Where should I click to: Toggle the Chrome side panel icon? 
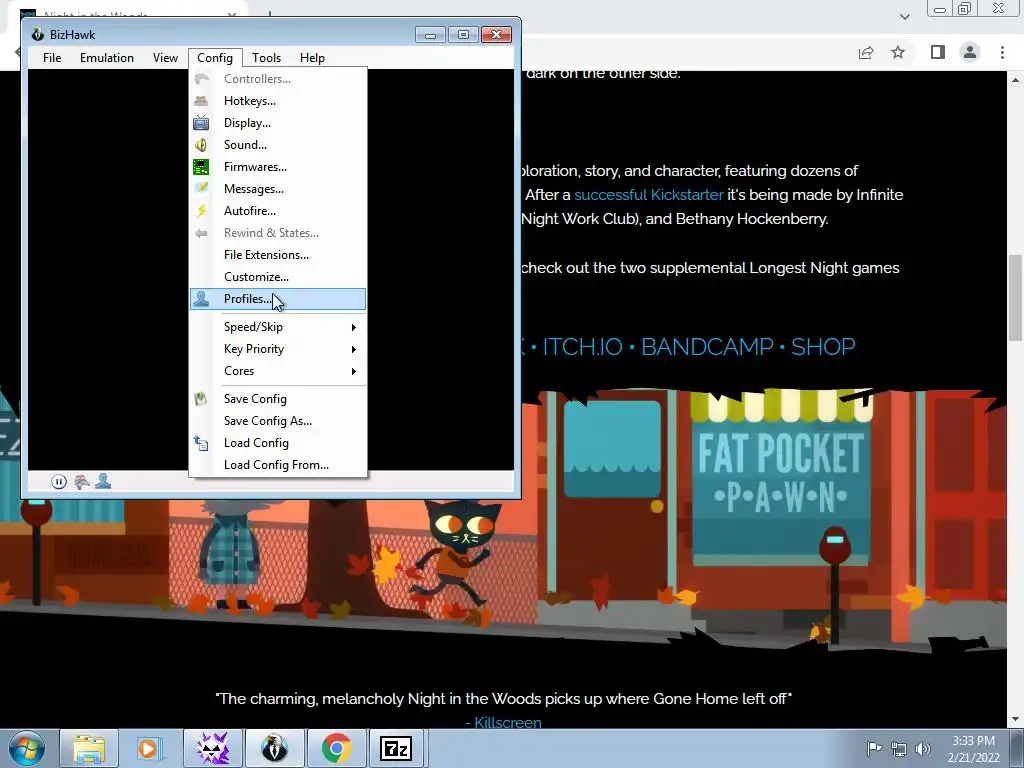pos(938,52)
